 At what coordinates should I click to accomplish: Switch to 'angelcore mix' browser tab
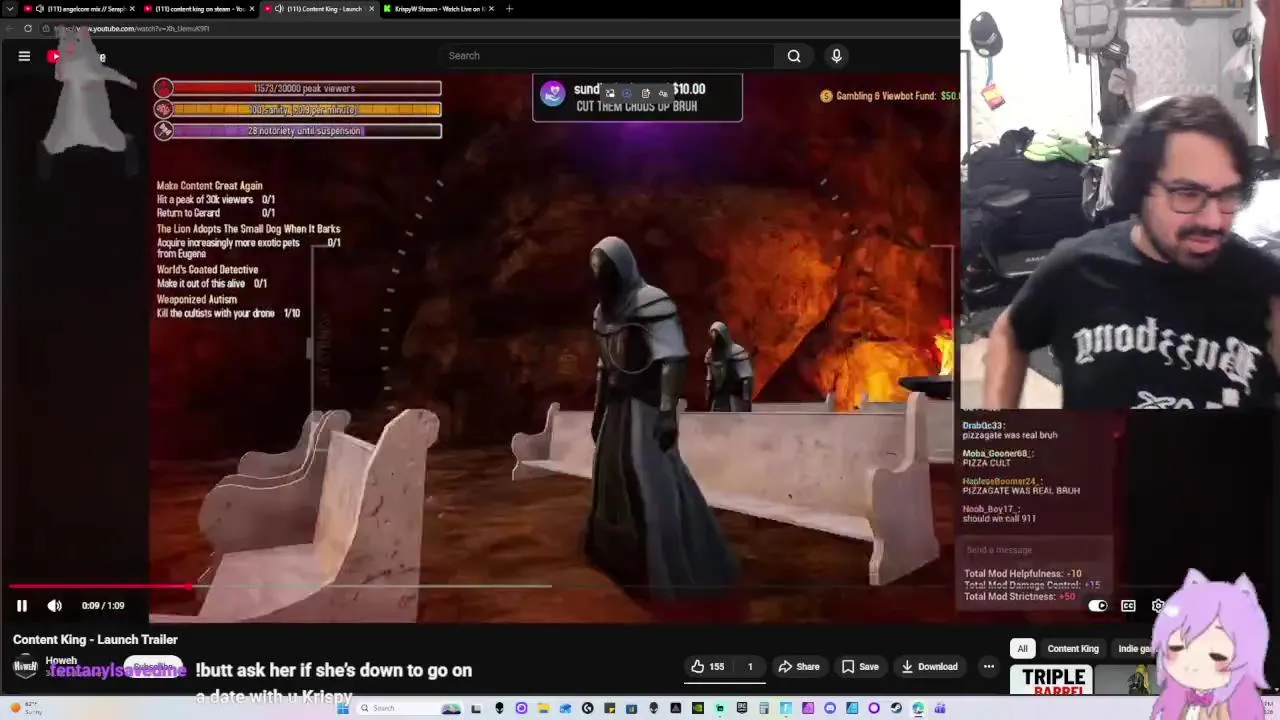click(x=80, y=9)
